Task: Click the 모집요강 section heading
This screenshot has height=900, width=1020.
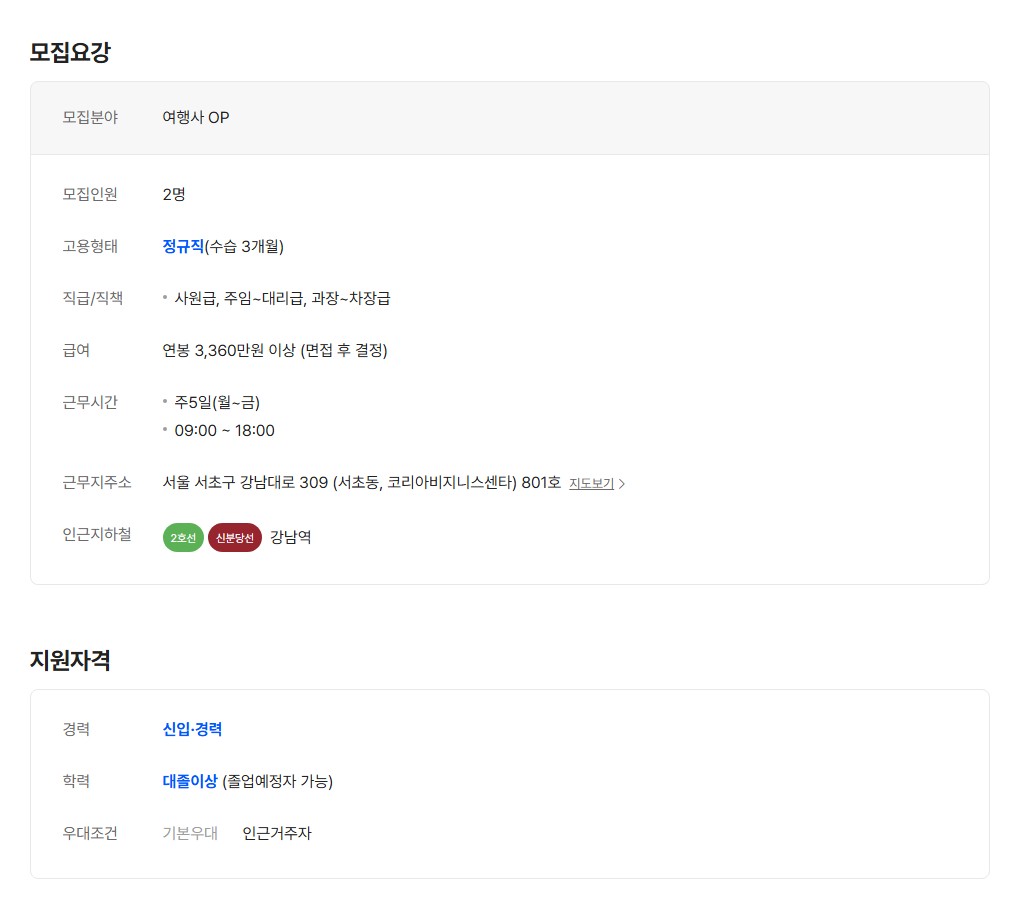Action: tap(70, 53)
